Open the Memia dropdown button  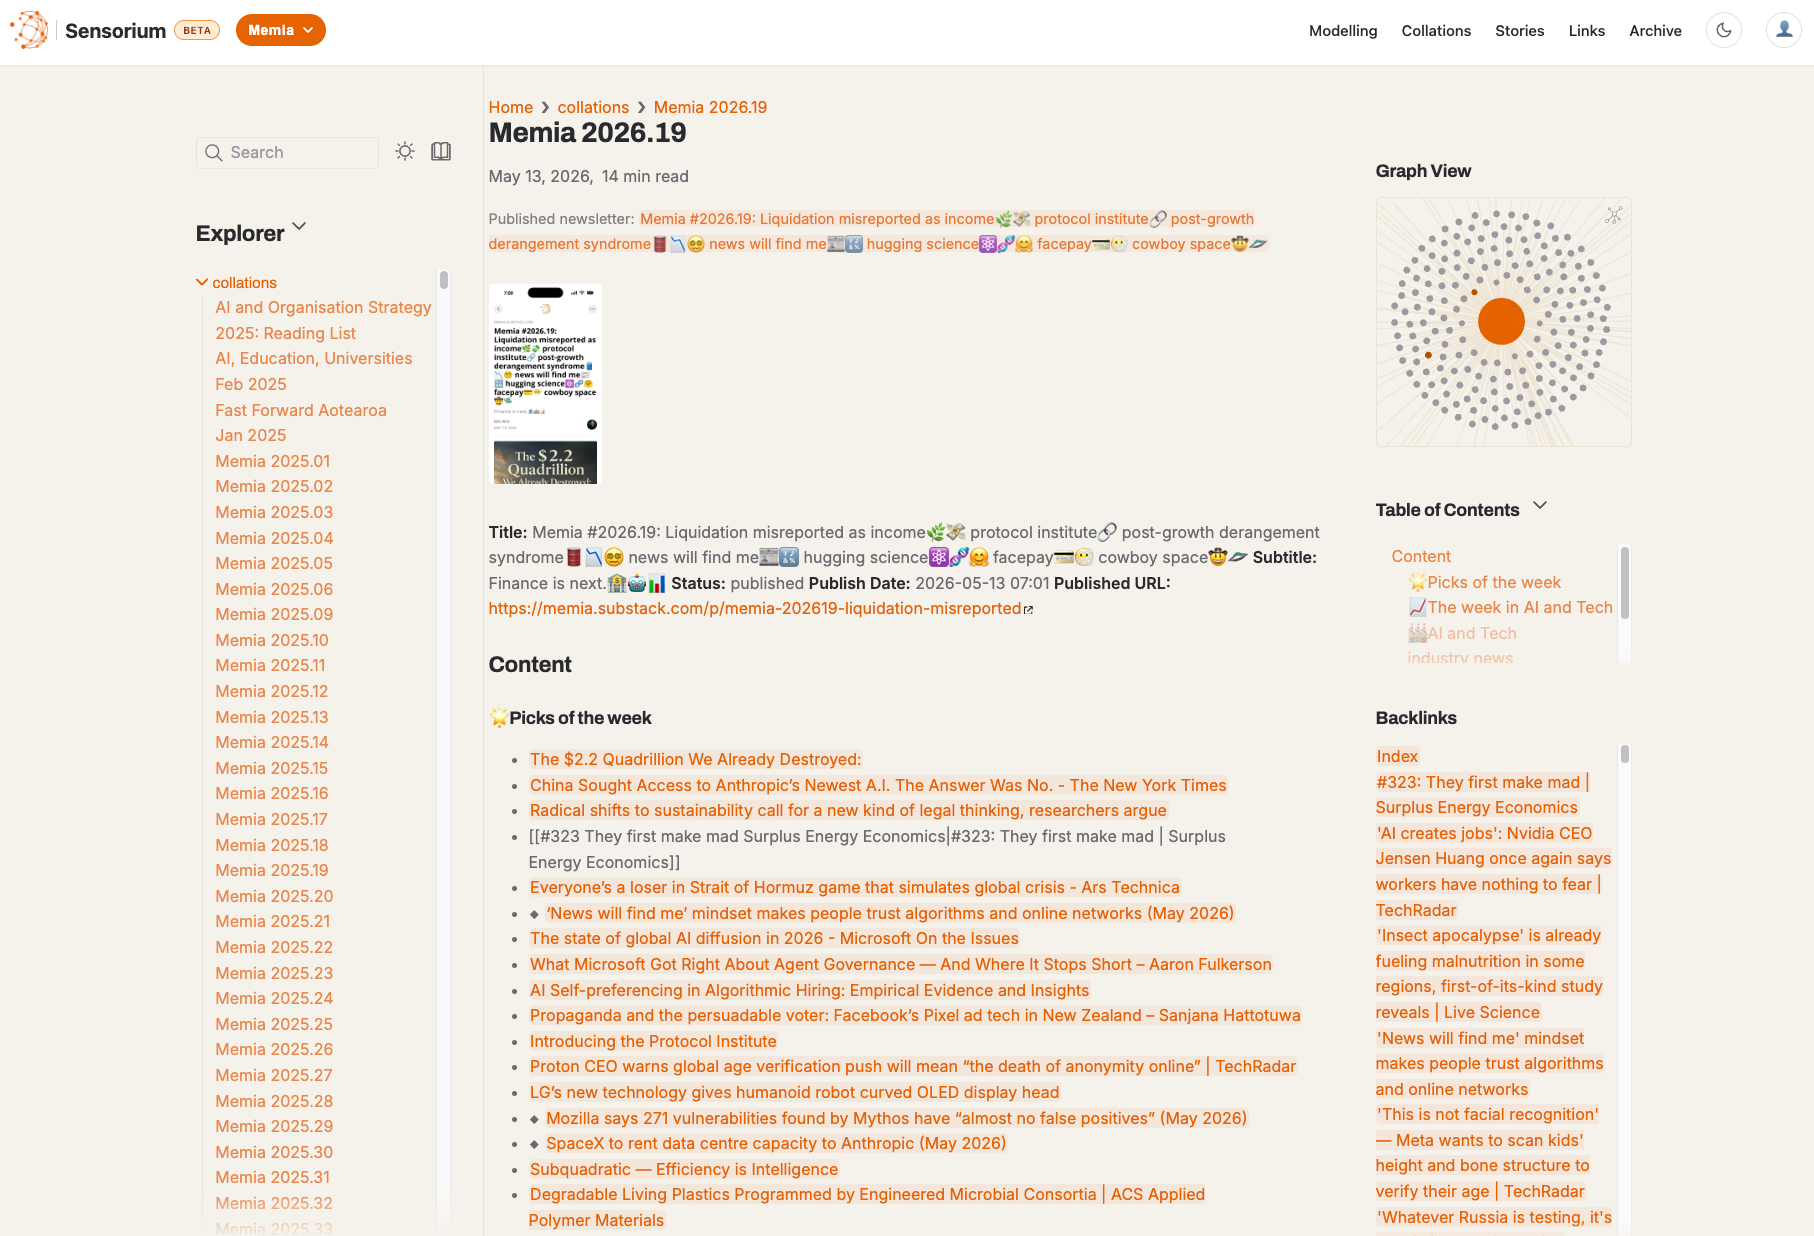point(281,30)
